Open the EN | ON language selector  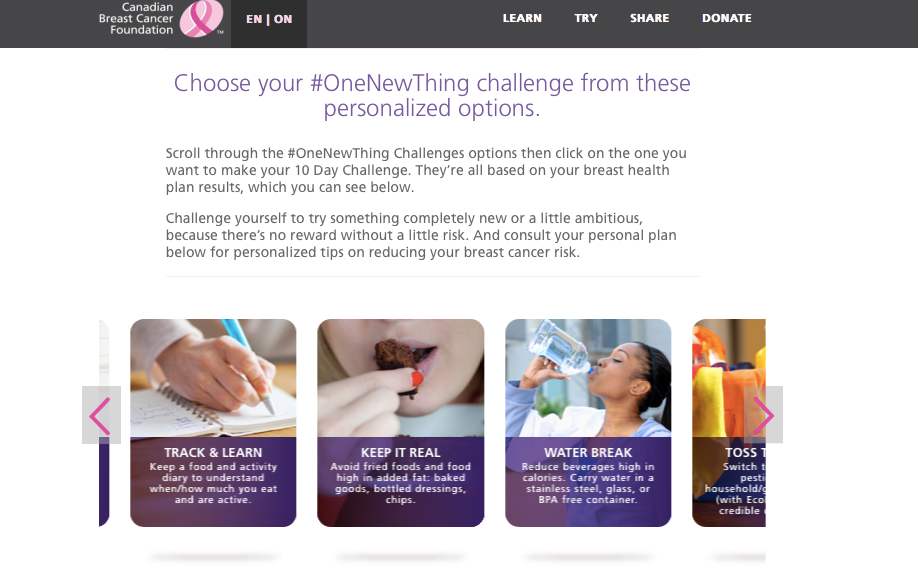coord(269,19)
